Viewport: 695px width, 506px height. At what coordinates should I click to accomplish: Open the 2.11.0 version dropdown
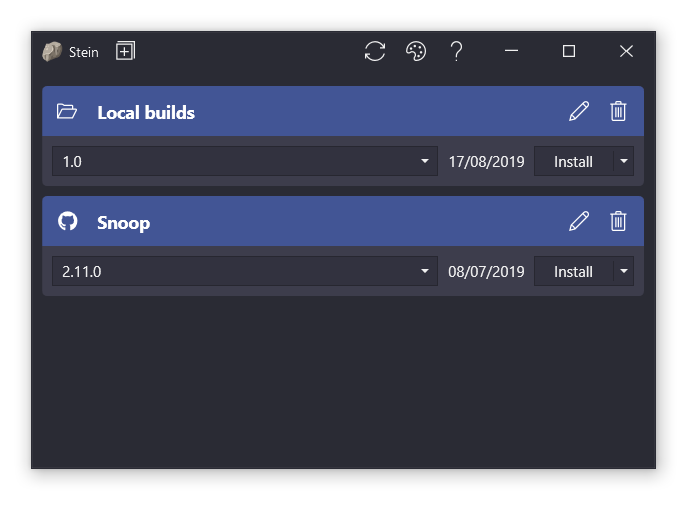(x=245, y=271)
